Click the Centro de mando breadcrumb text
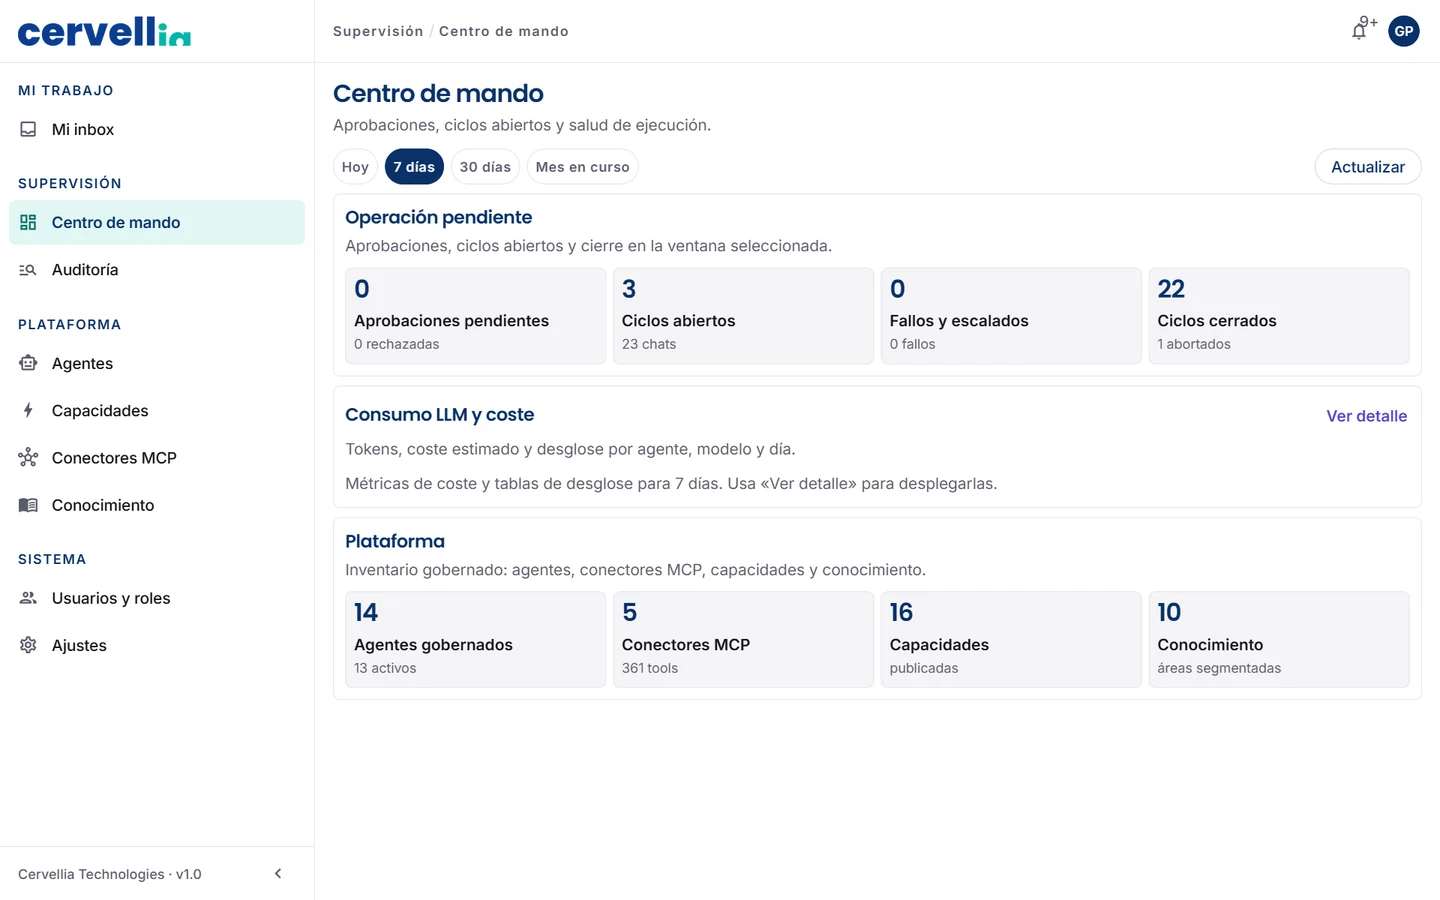Image resolution: width=1440 pixels, height=900 pixels. [x=504, y=31]
